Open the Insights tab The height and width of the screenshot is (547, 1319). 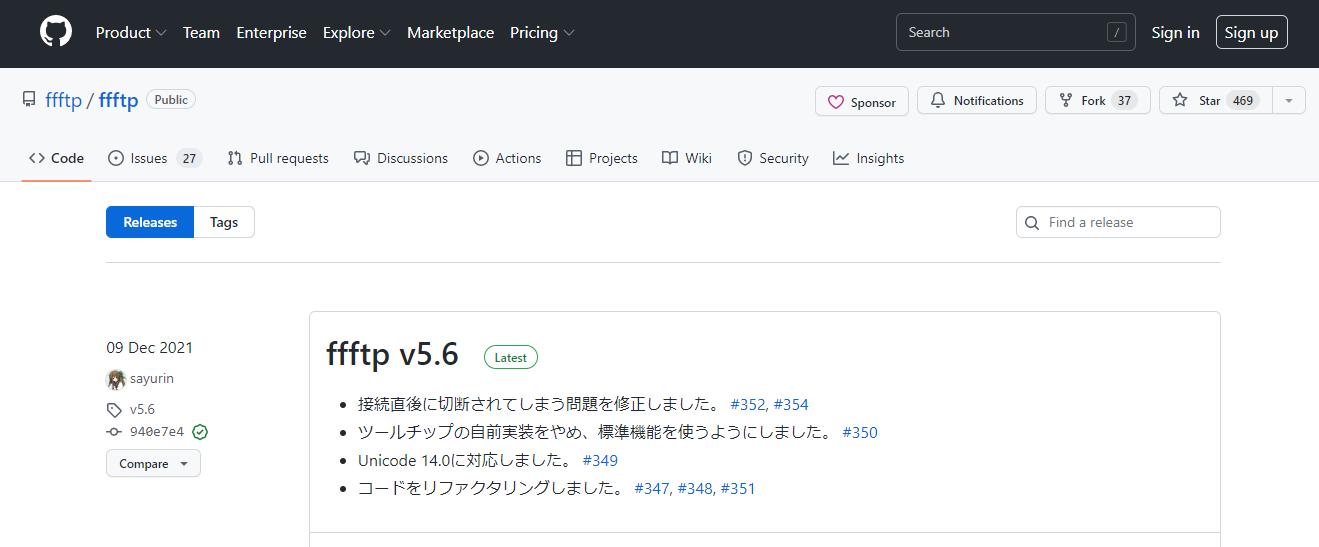868,158
